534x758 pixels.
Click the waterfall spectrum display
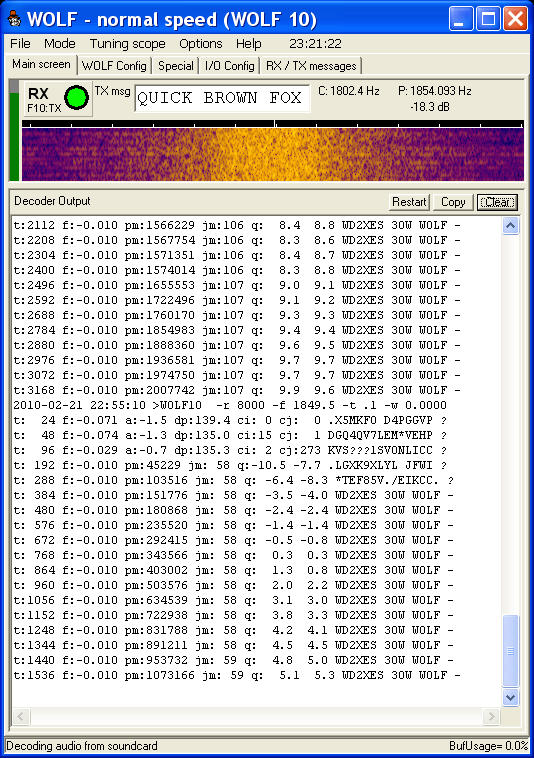[x=273, y=155]
